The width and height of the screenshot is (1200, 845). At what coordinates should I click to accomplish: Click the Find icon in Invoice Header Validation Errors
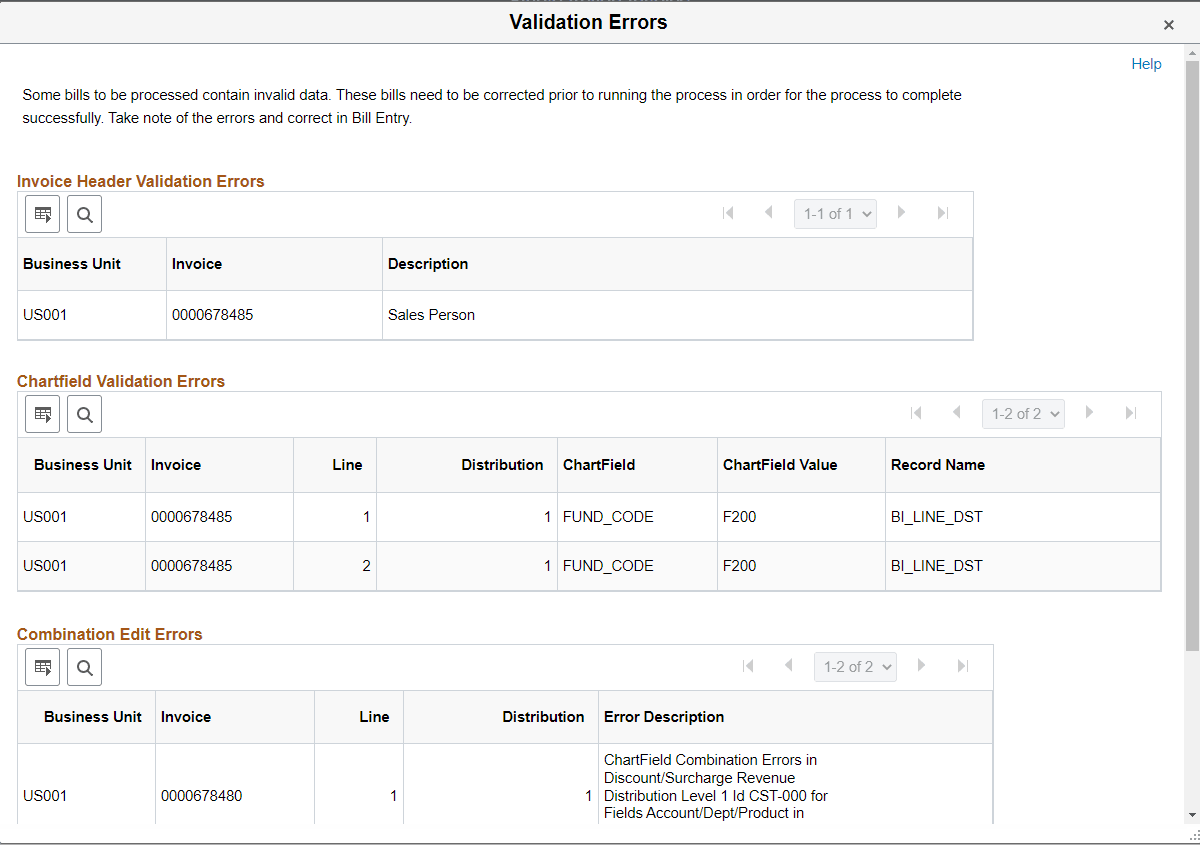coord(84,213)
